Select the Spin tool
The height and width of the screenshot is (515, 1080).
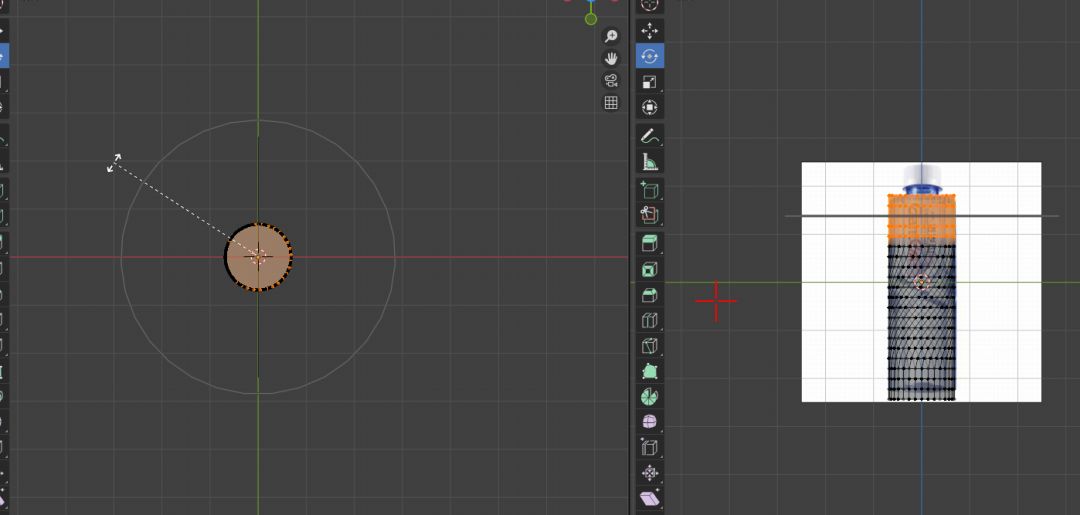pos(650,395)
